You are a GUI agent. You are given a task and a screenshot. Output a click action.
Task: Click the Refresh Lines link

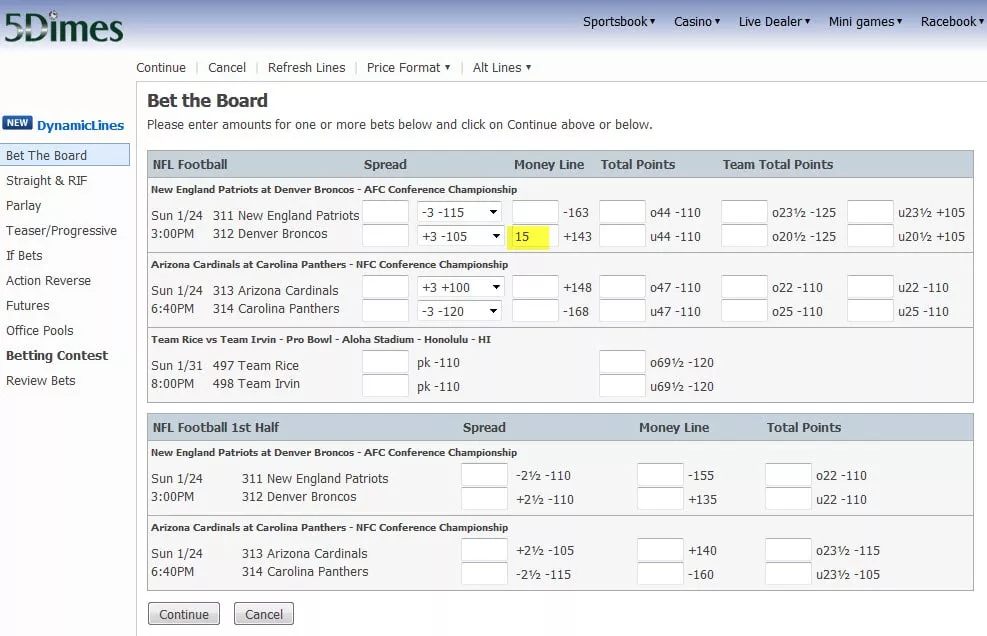coord(306,67)
